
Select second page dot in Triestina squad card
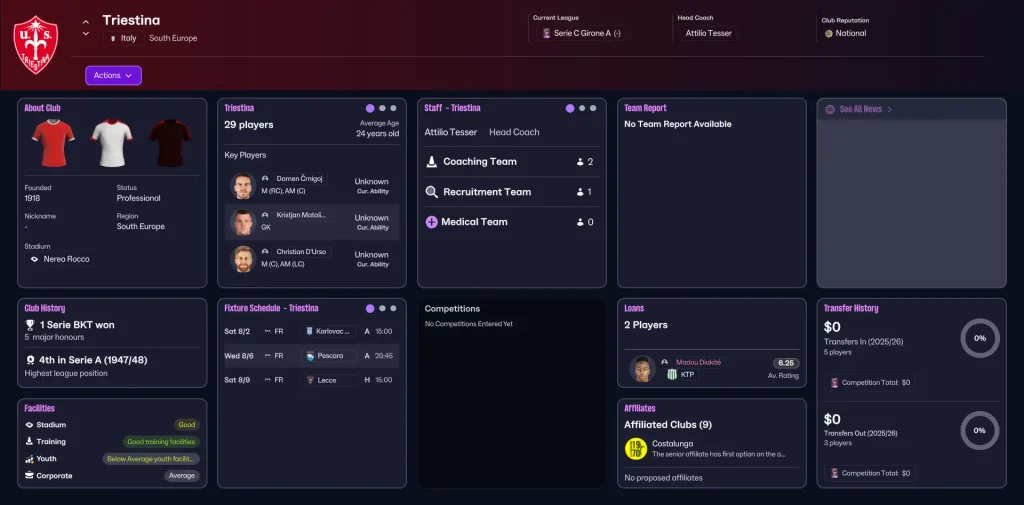click(x=383, y=108)
